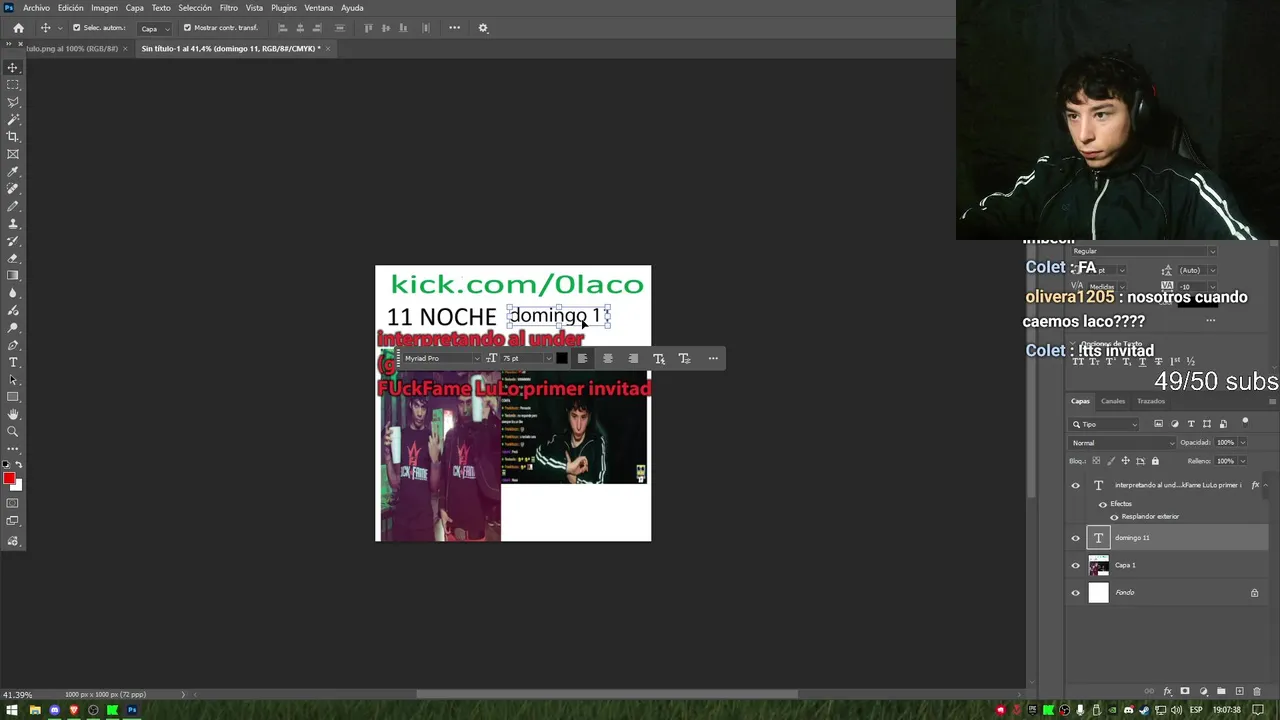Viewport: 1280px width, 720px height.
Task: Hide the Fondo layer
Action: 1076,593
